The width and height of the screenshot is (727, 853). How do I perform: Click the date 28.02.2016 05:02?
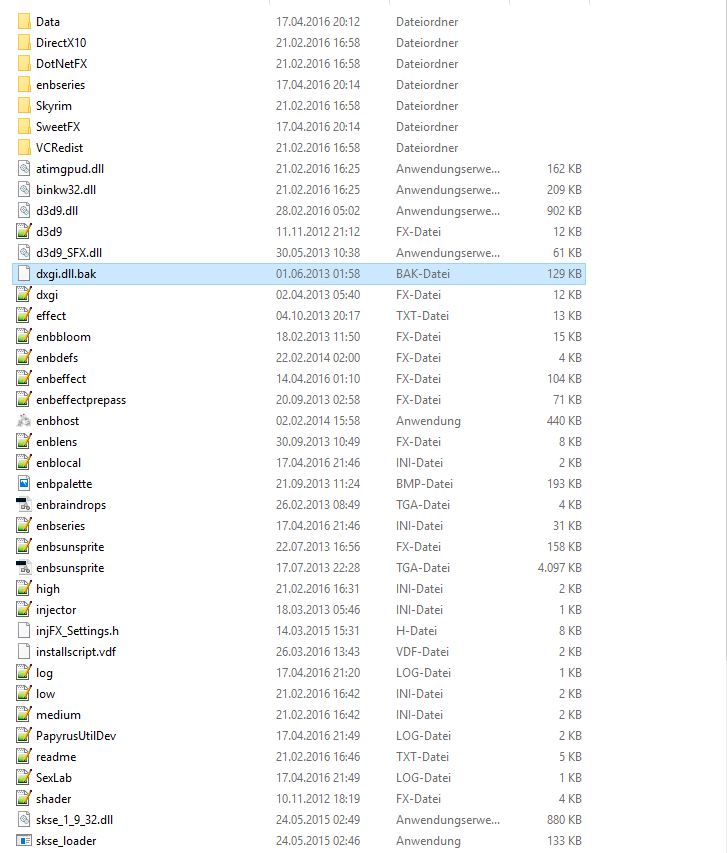click(x=318, y=211)
